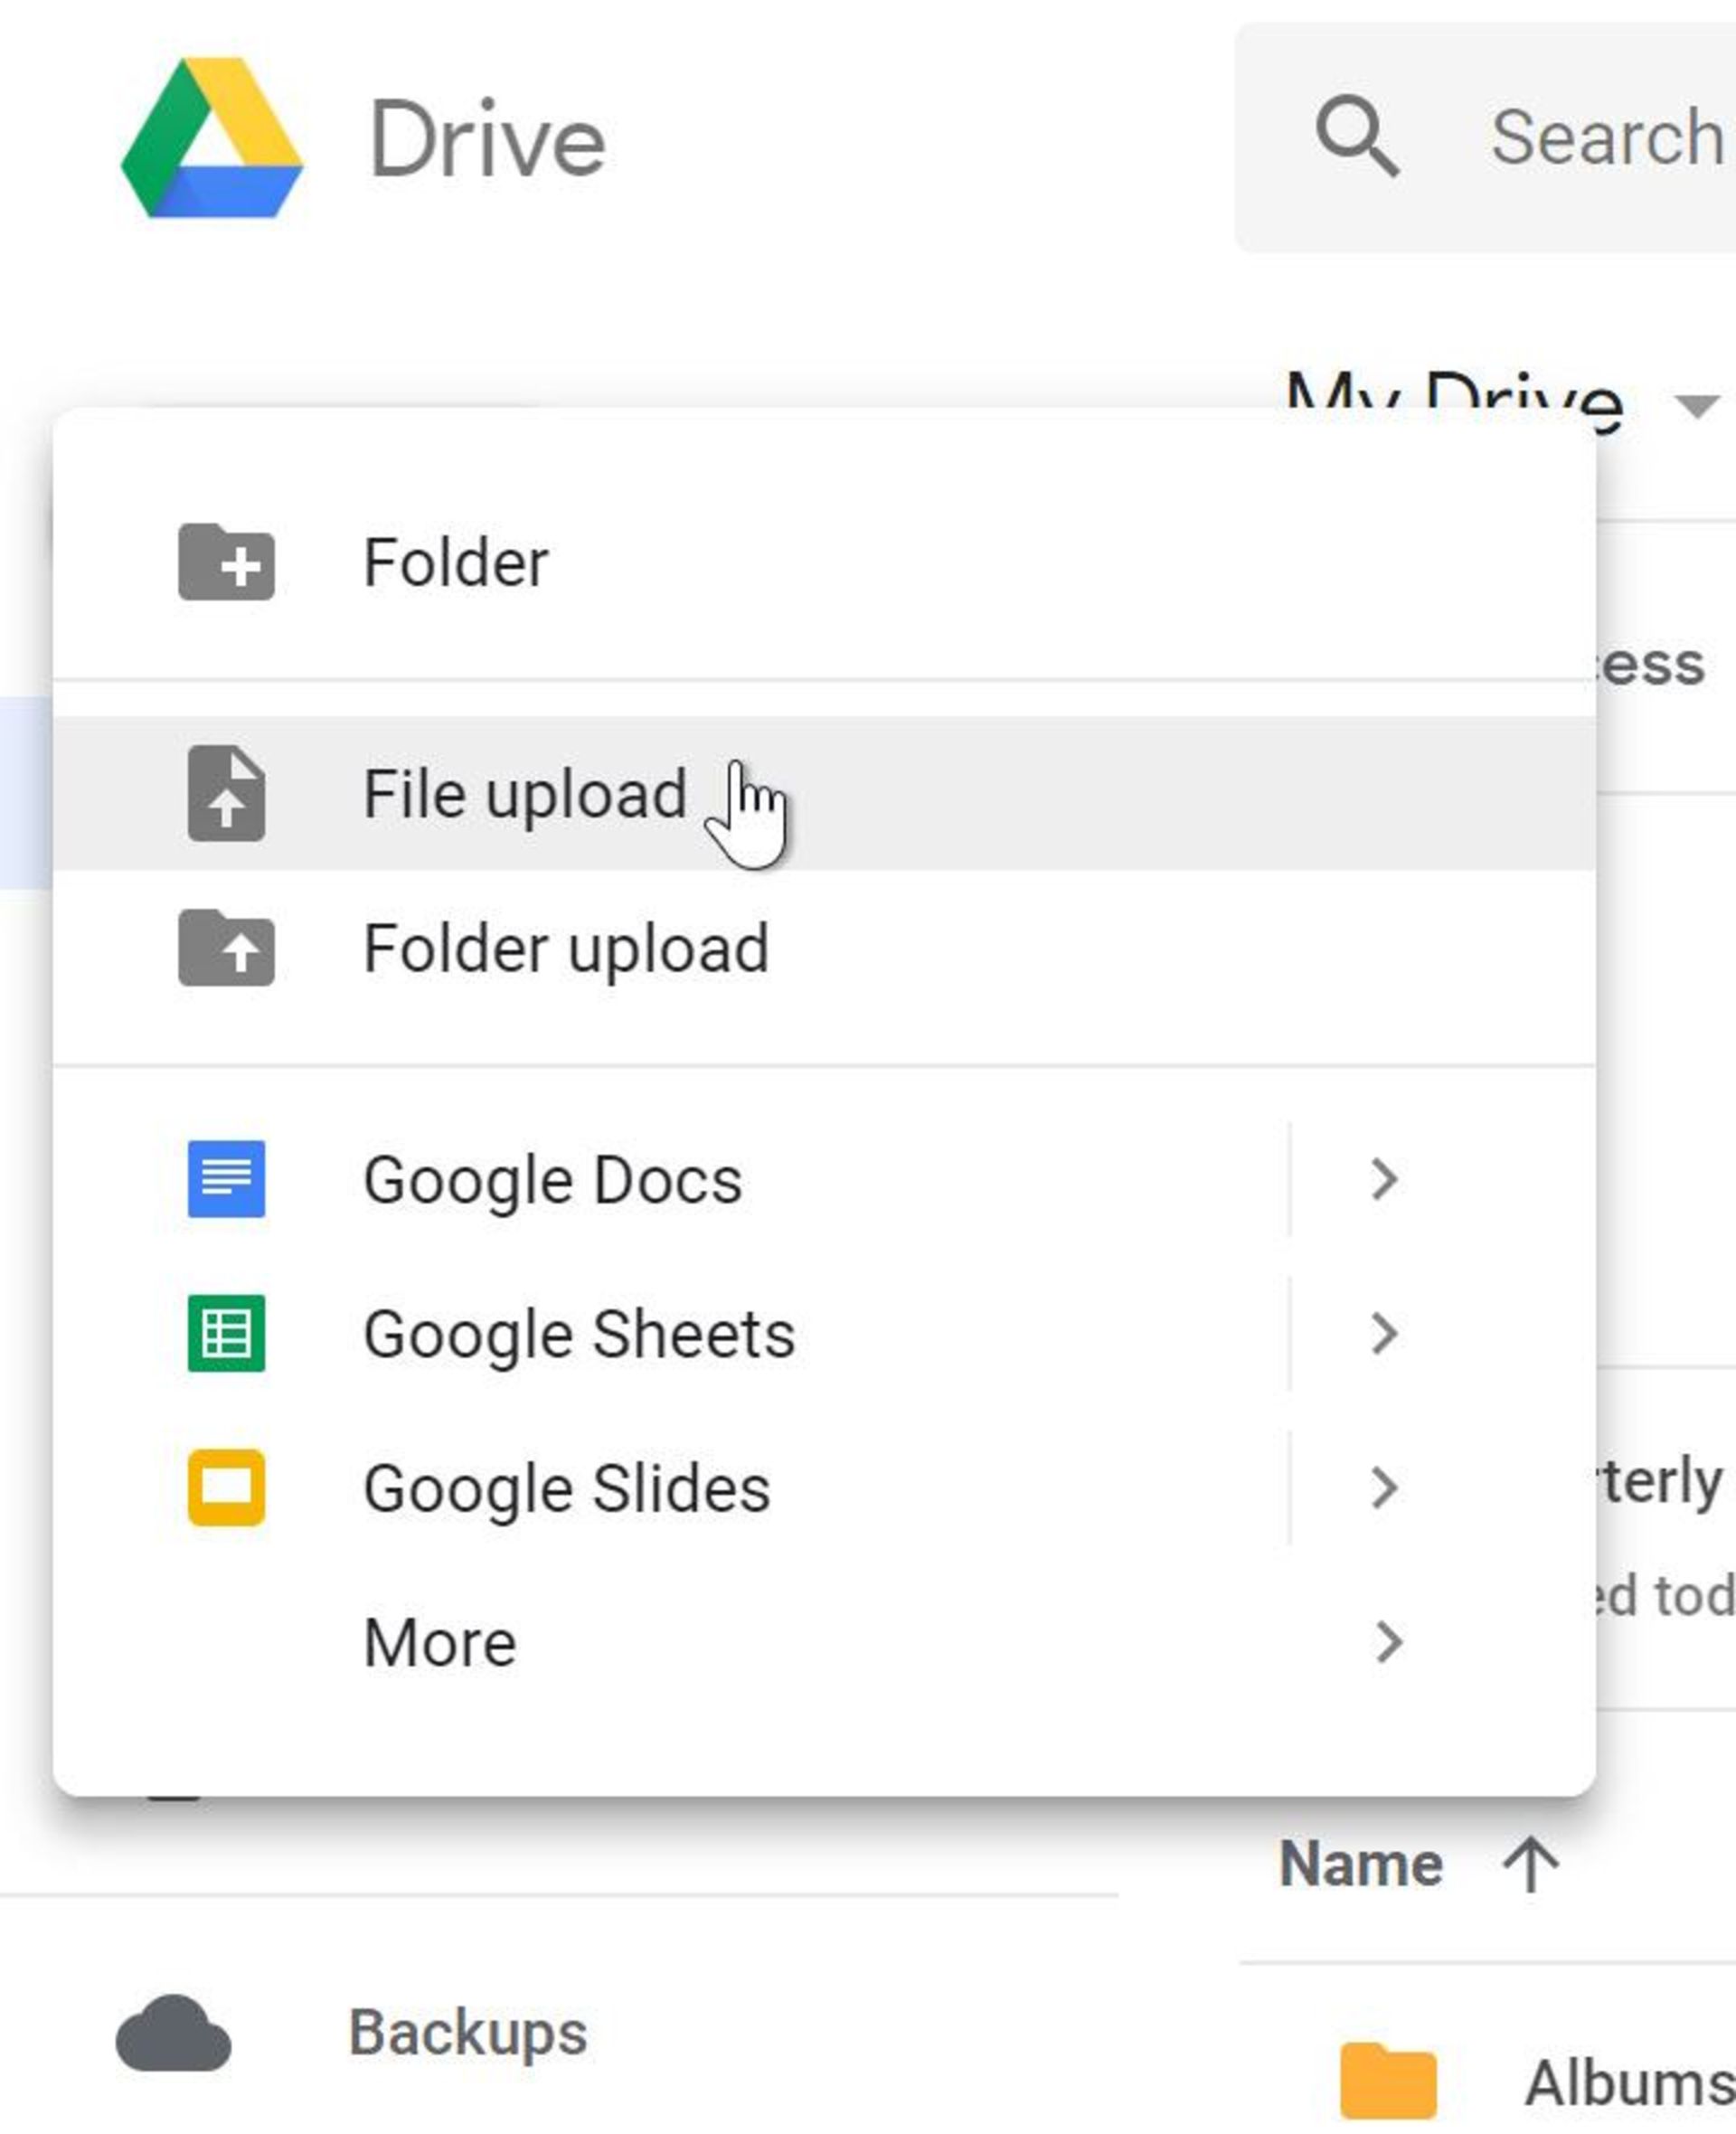Click the Google Docs icon

(227, 1177)
